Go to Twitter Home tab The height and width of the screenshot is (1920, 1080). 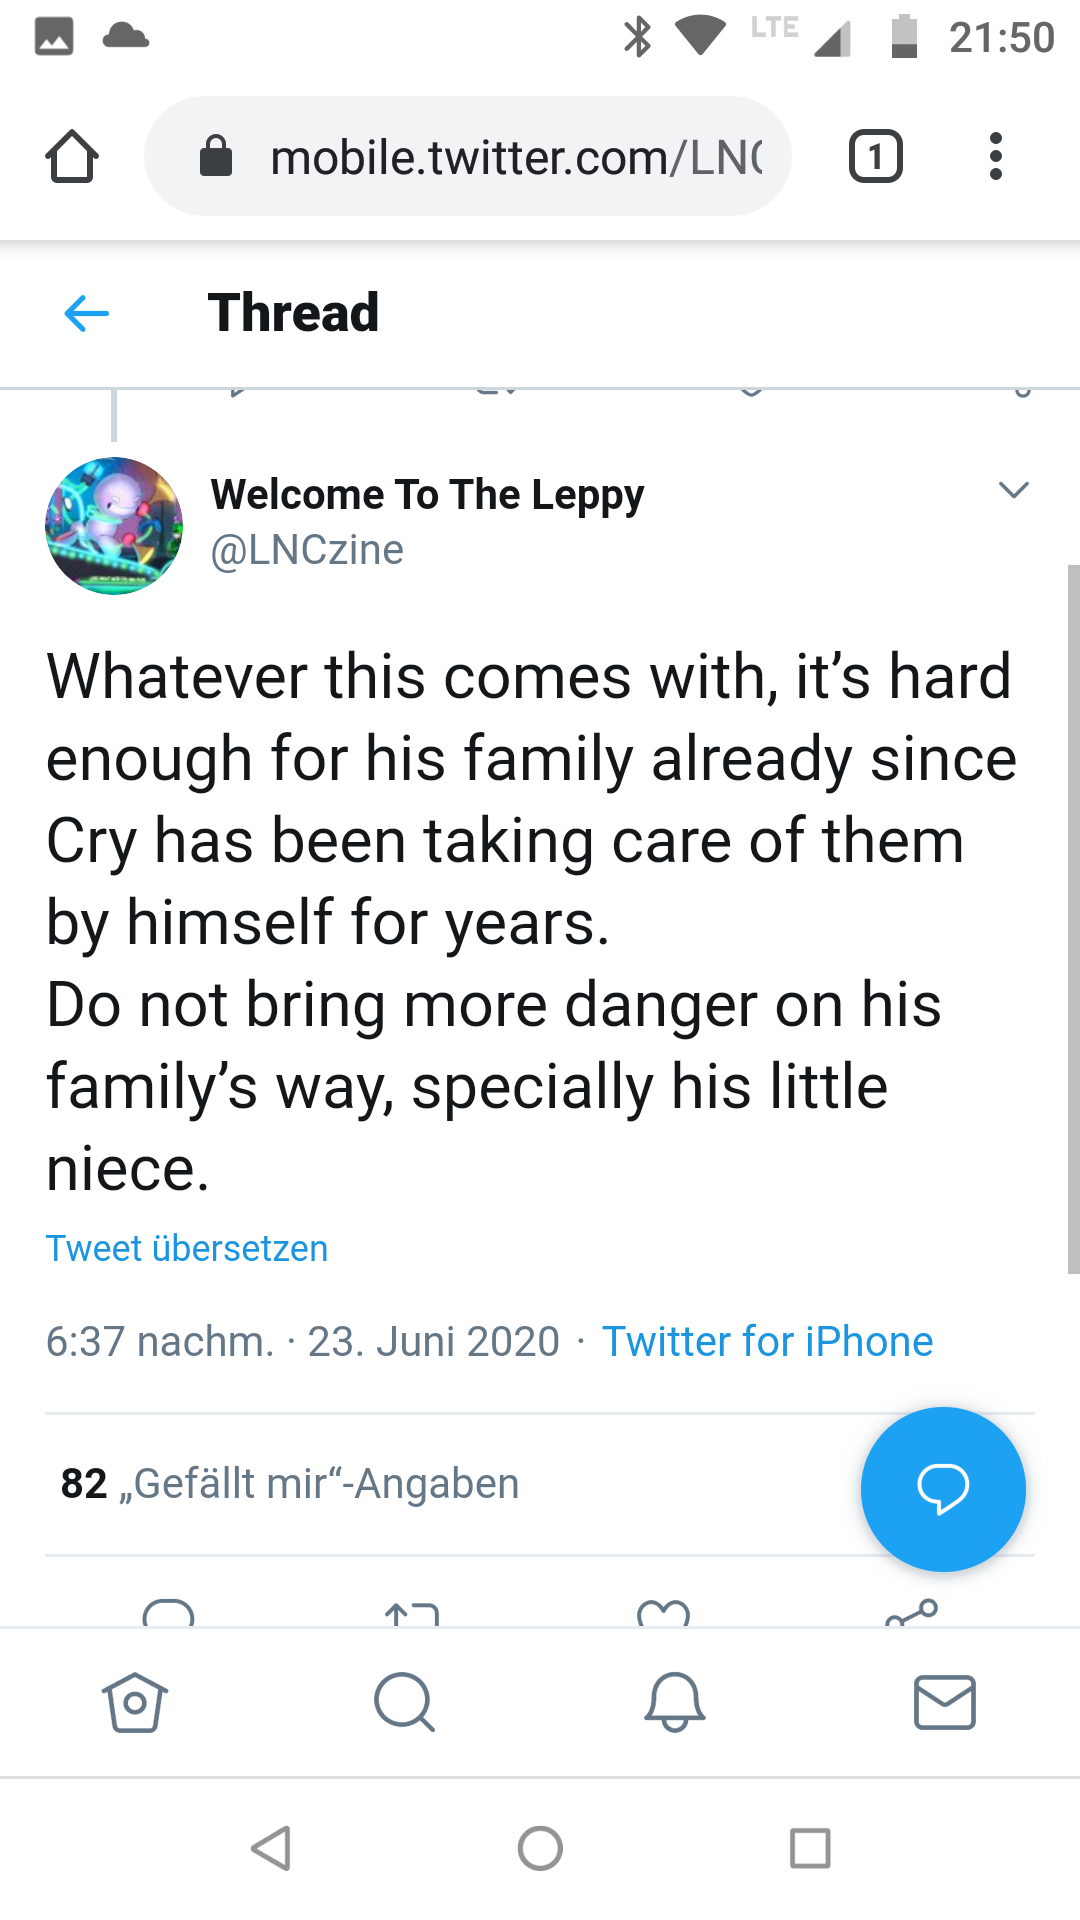pyautogui.click(x=135, y=1702)
